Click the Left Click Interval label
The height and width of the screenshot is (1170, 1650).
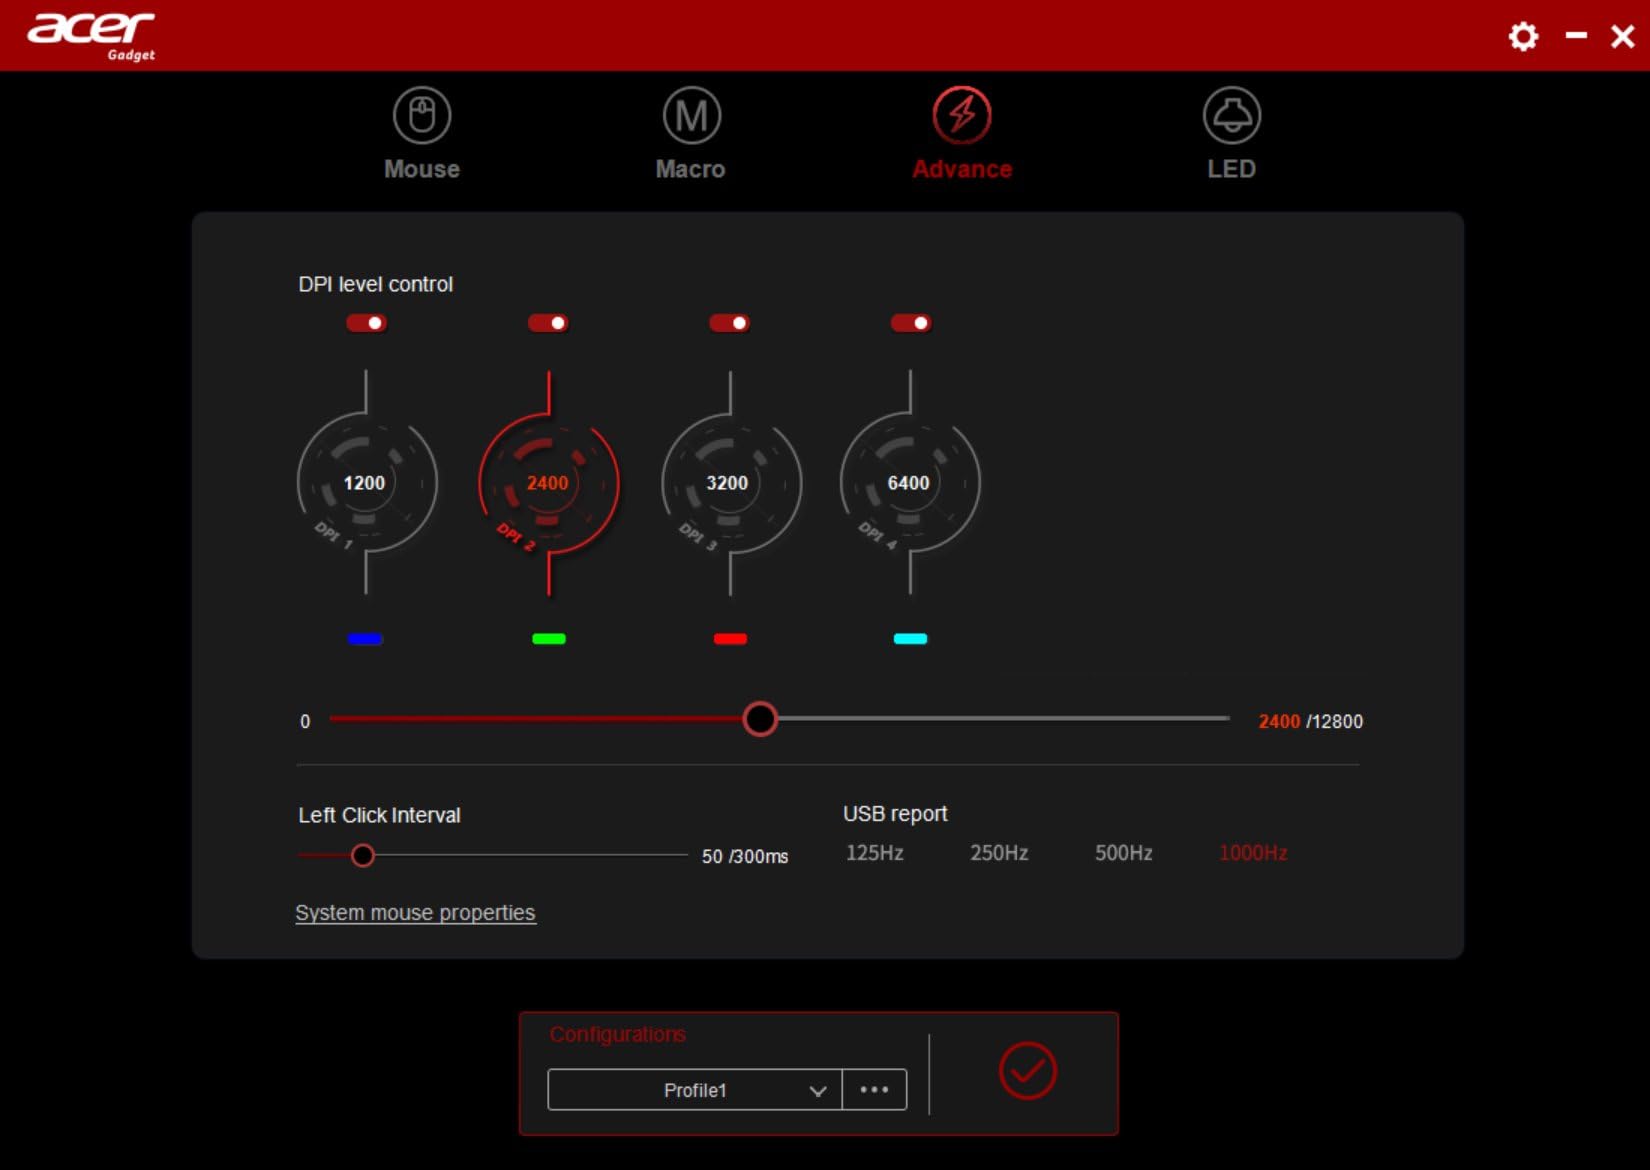point(379,815)
